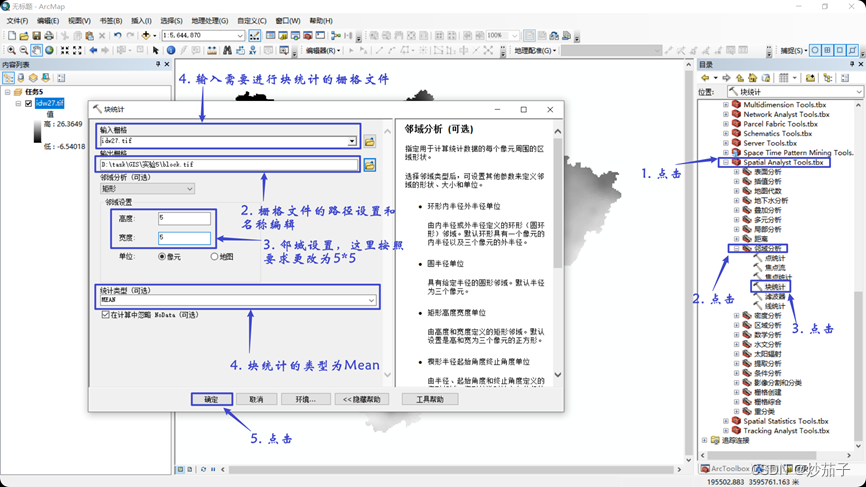This screenshot has width=866, height=487.
Task: Click the Undo arrow in the toolbar
Action: coord(118,36)
